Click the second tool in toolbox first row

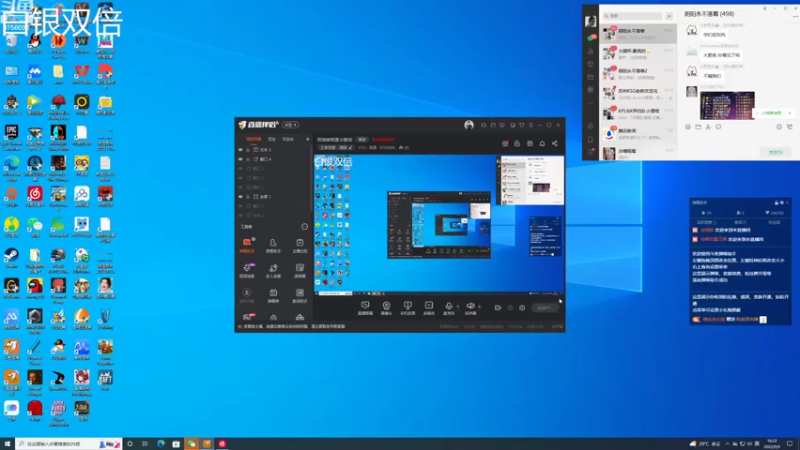[273, 244]
